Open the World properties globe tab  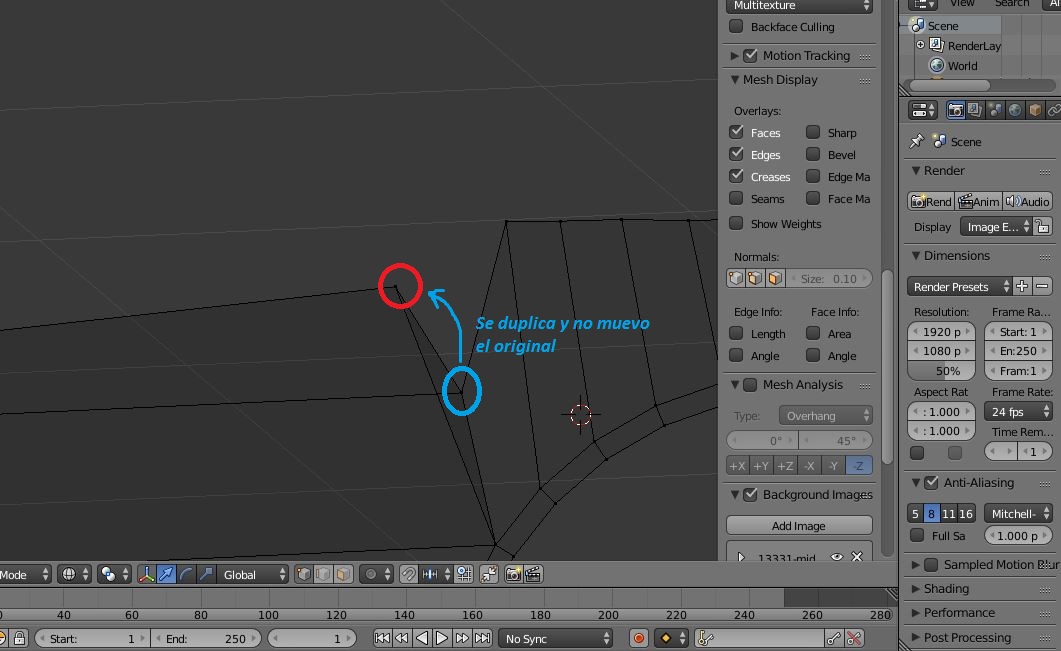pyautogui.click(x=1015, y=110)
